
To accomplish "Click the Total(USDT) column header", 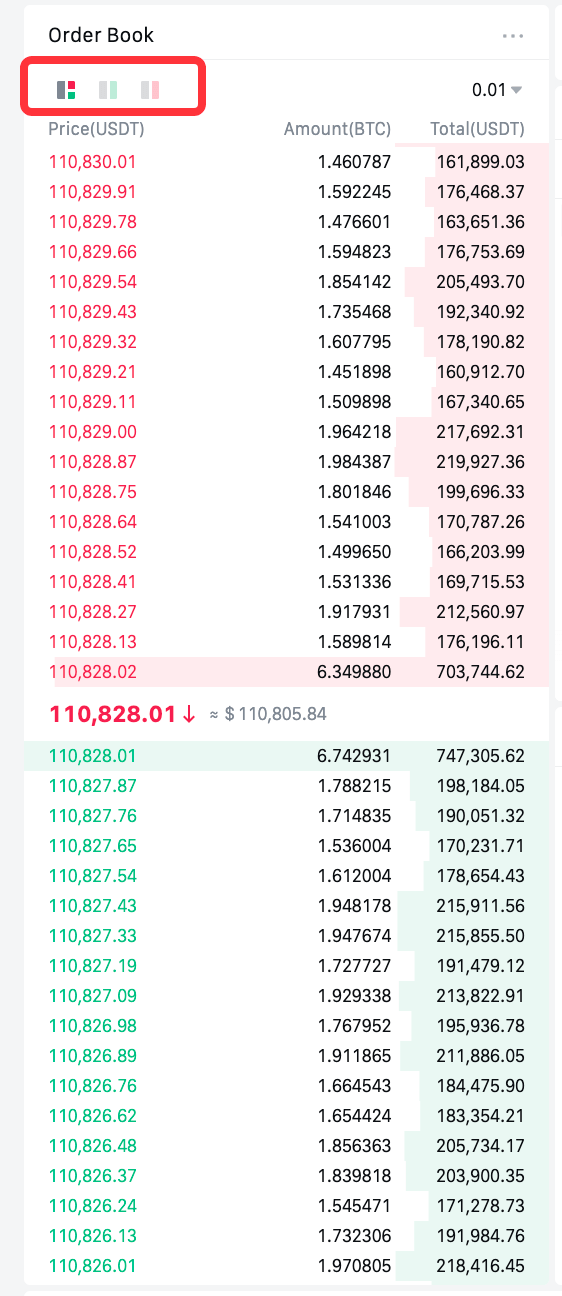I will click(478, 129).
